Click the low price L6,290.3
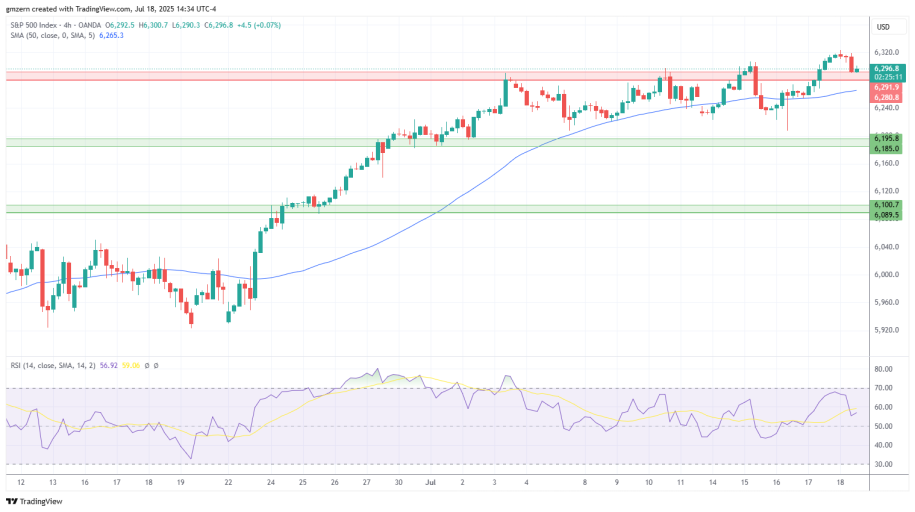This screenshot has height=512, width=915. [x=186, y=25]
